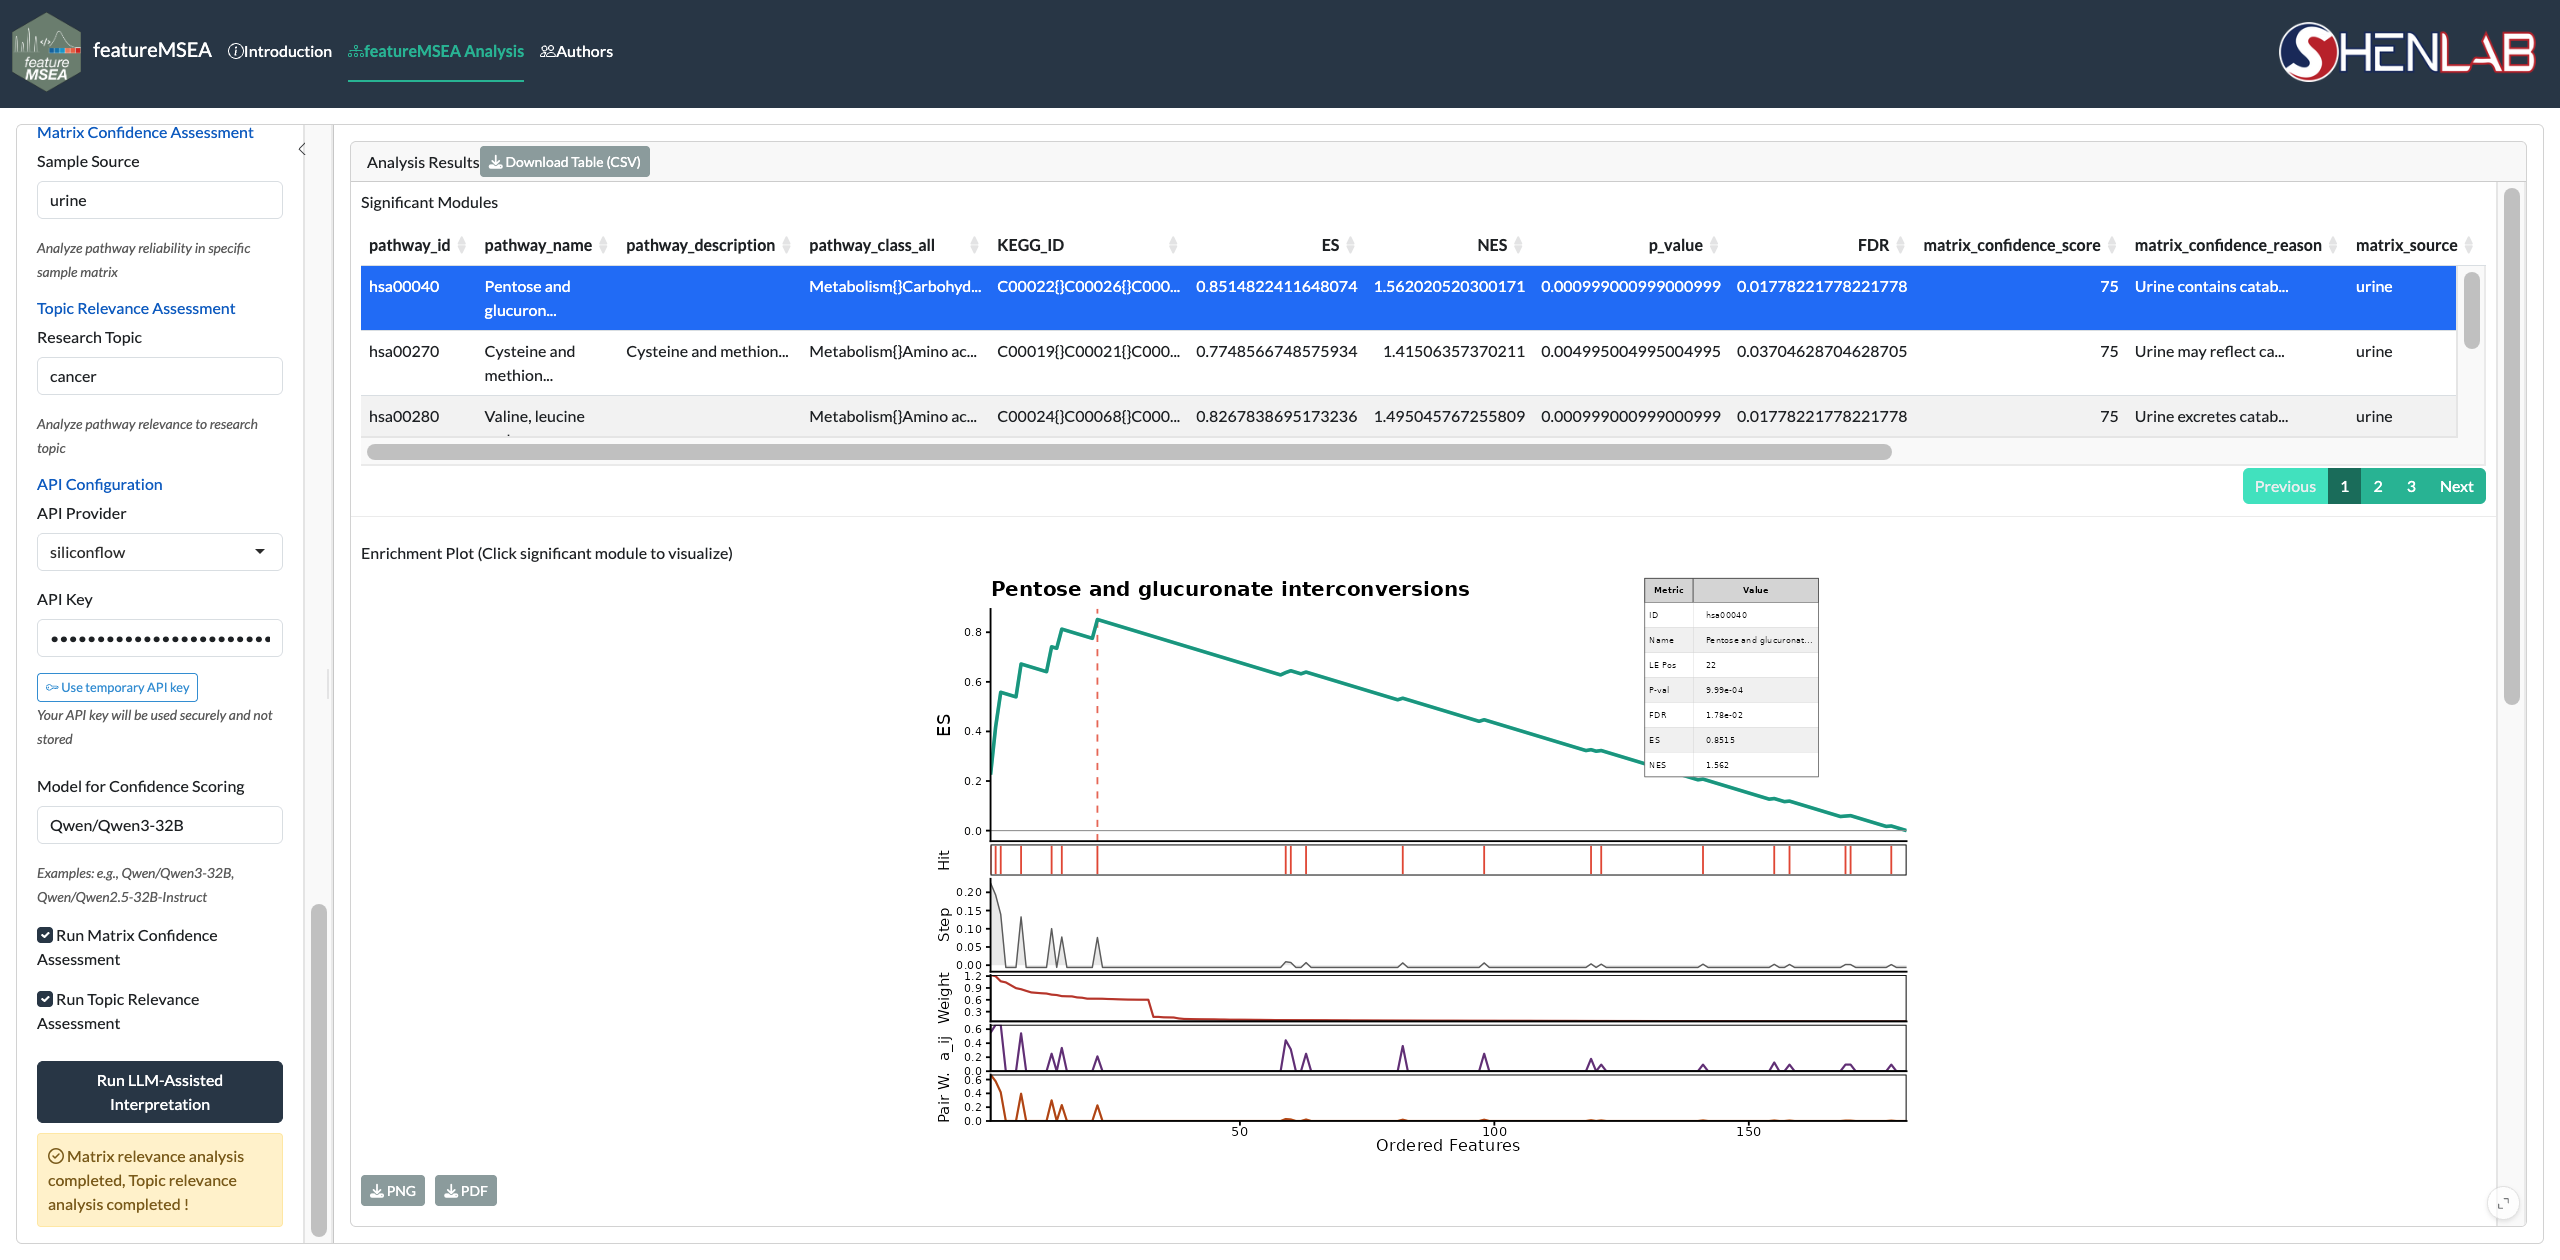This screenshot has width=2560, height=1260.
Task: Run LLM-Assisted Interpretation
Action: point(160,1092)
